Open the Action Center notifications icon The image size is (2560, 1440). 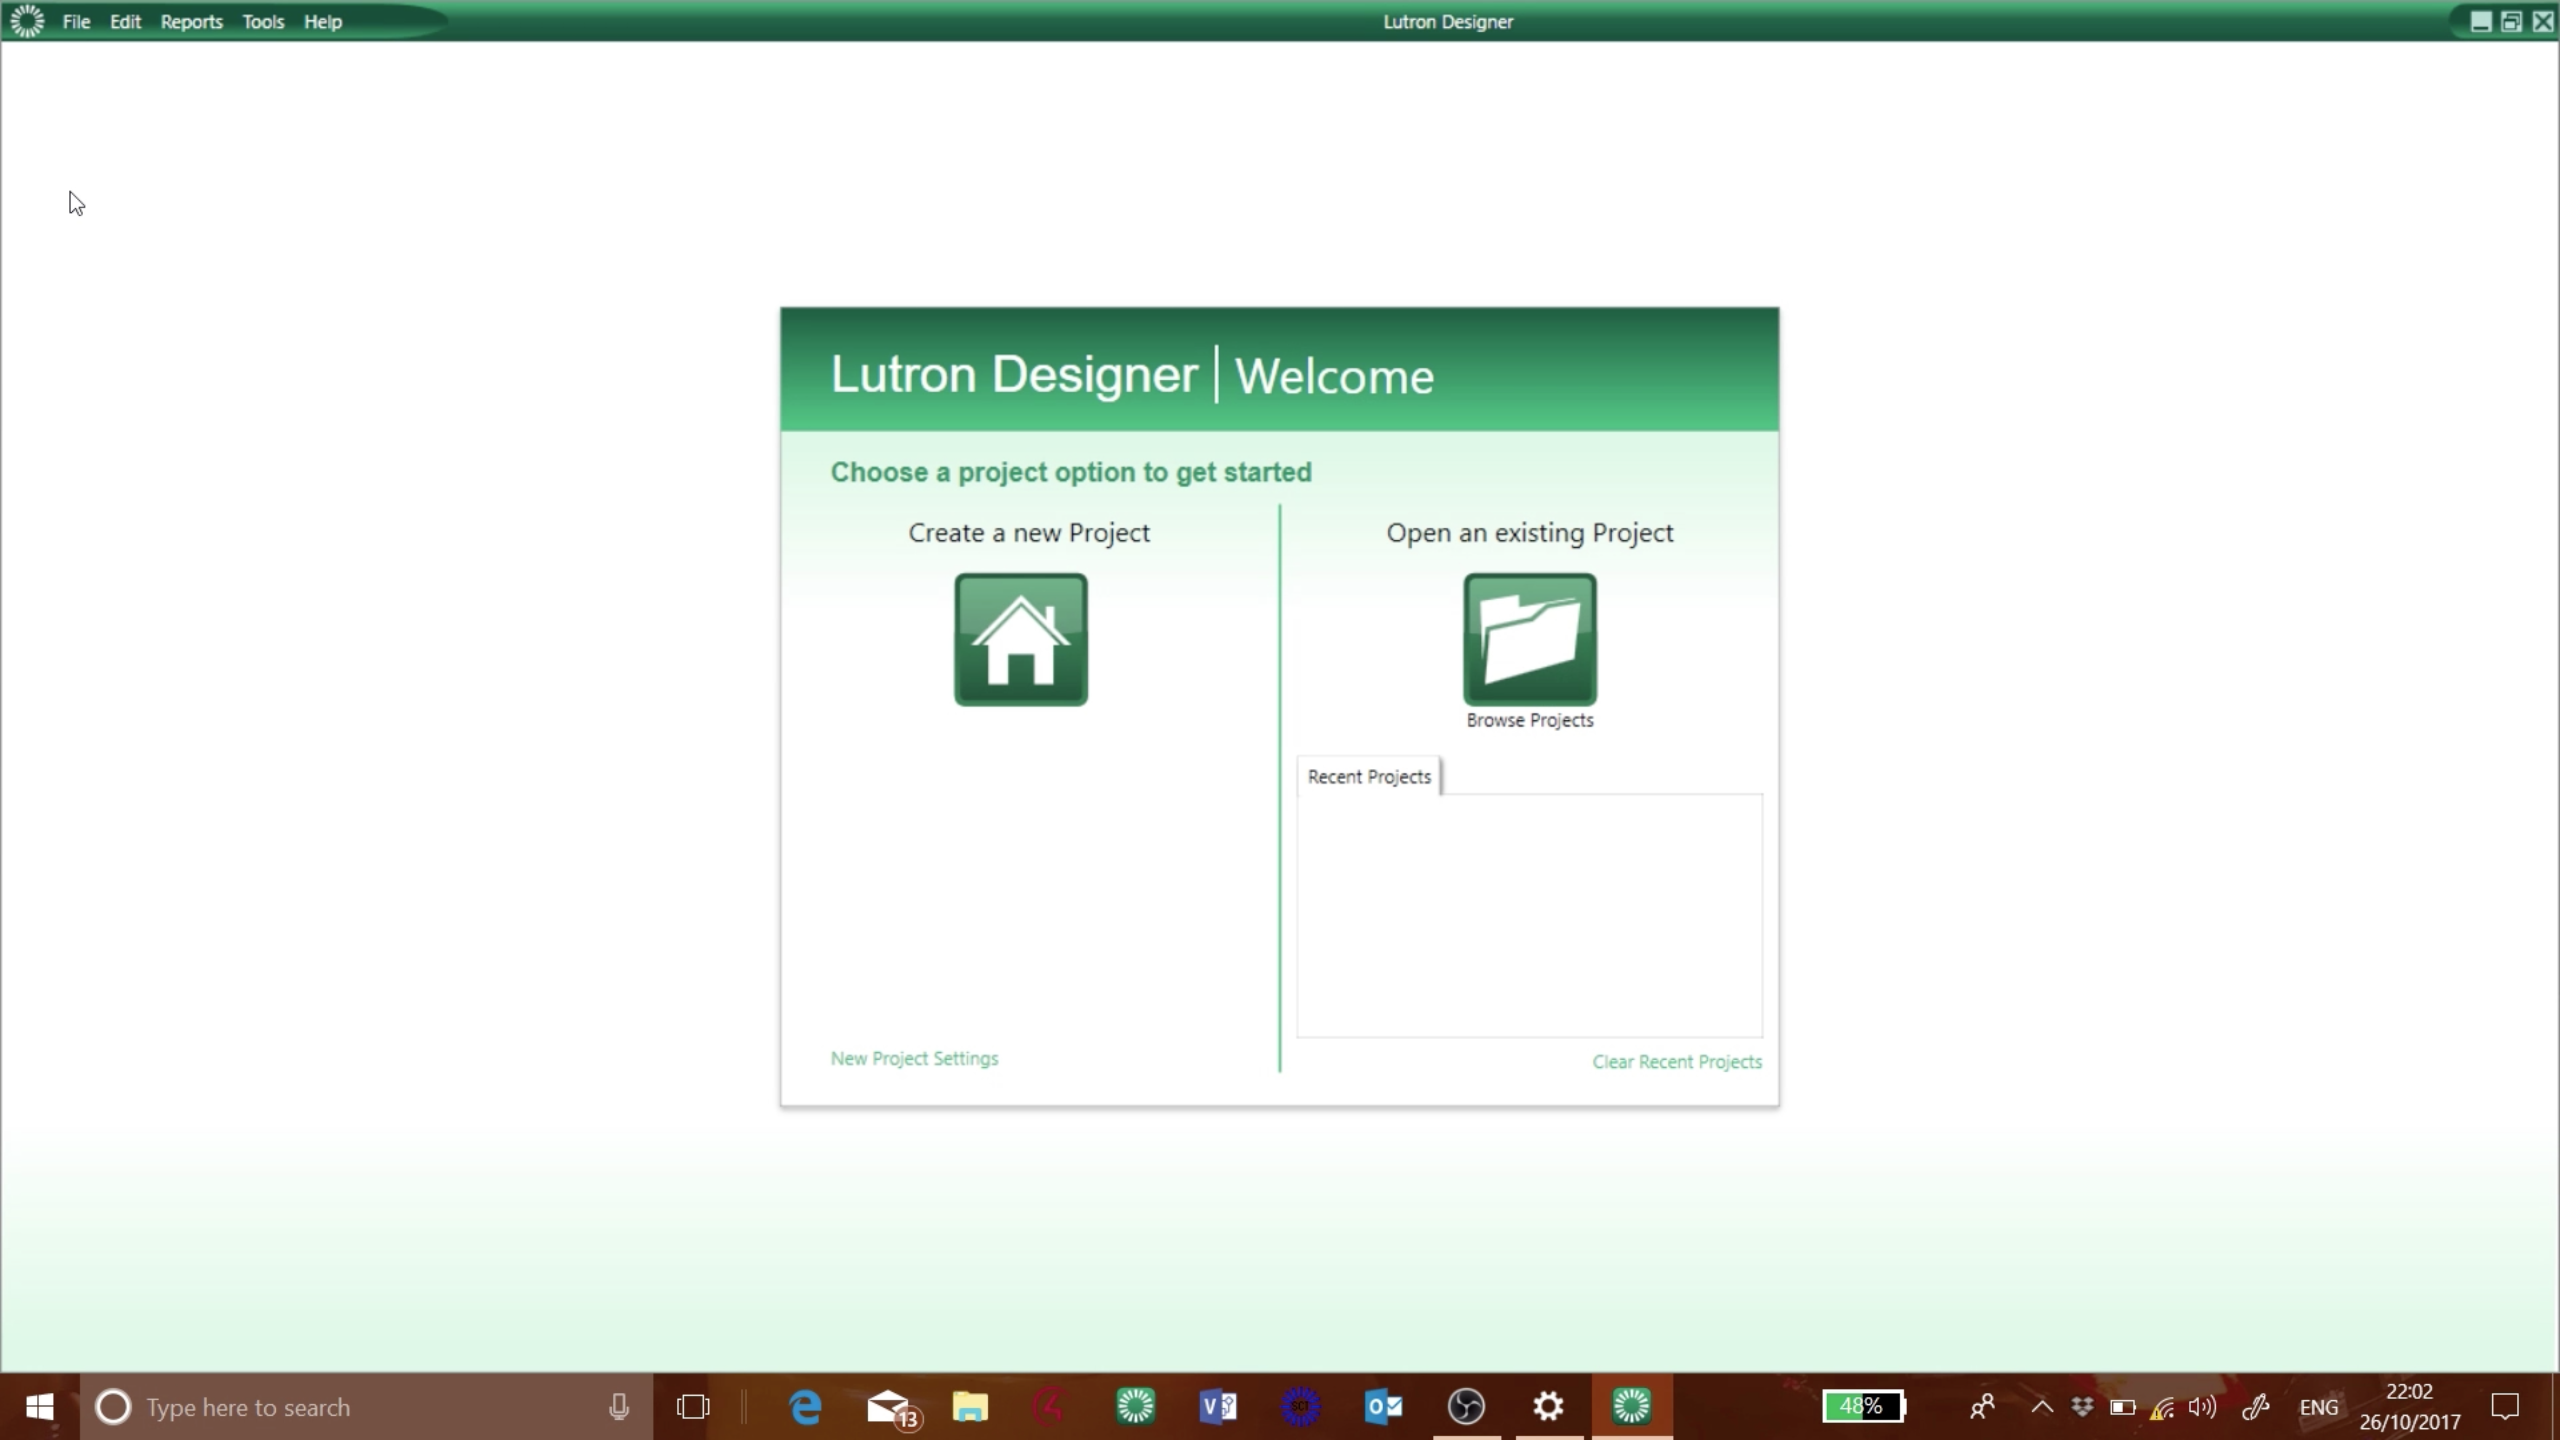(2505, 1407)
